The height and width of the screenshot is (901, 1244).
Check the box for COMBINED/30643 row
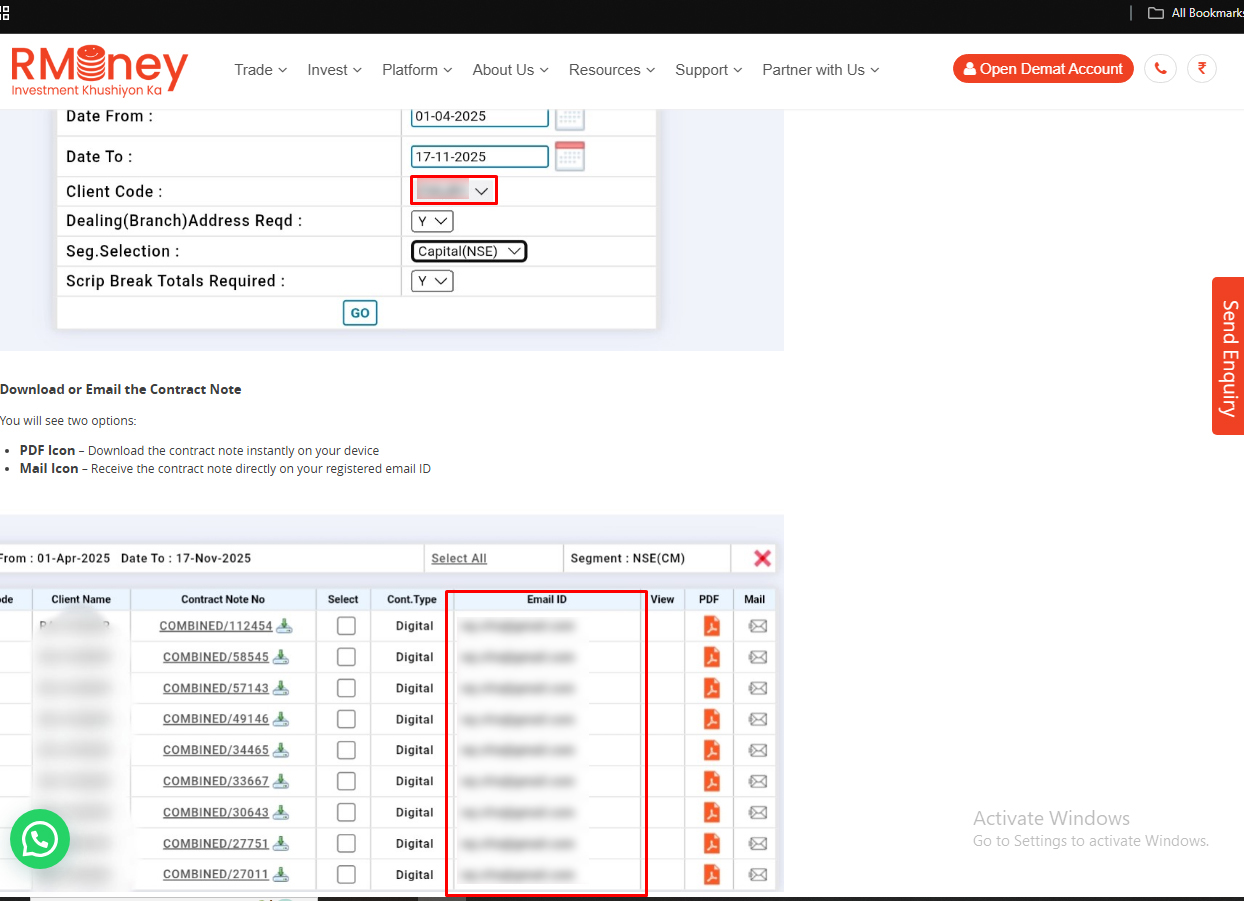[x=346, y=812]
